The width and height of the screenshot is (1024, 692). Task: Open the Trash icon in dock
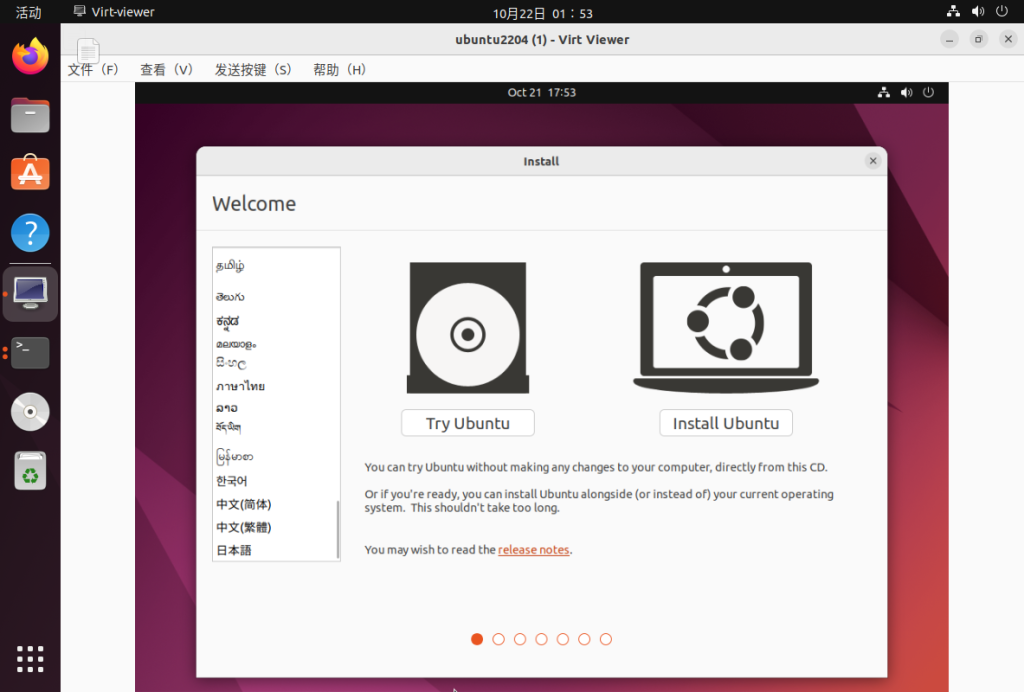tap(30, 470)
